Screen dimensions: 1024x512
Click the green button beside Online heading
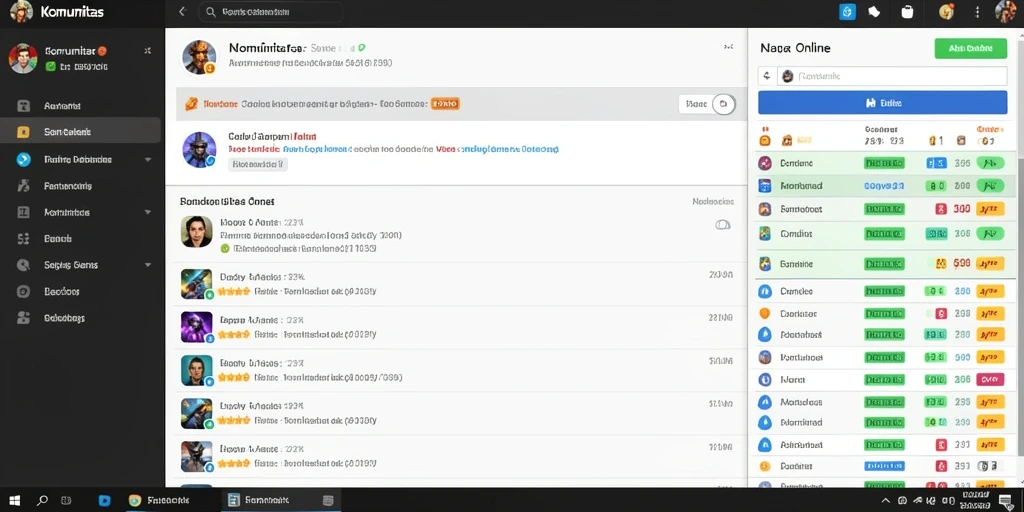[x=970, y=48]
